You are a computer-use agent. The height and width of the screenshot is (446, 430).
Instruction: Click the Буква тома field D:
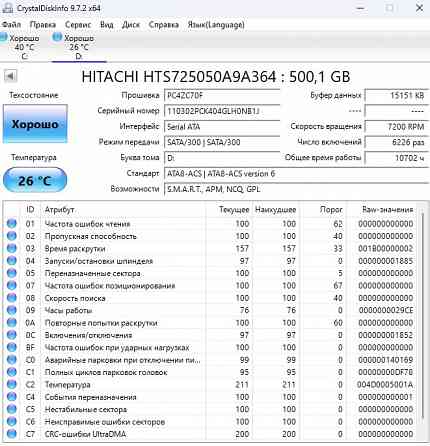pos(222,158)
